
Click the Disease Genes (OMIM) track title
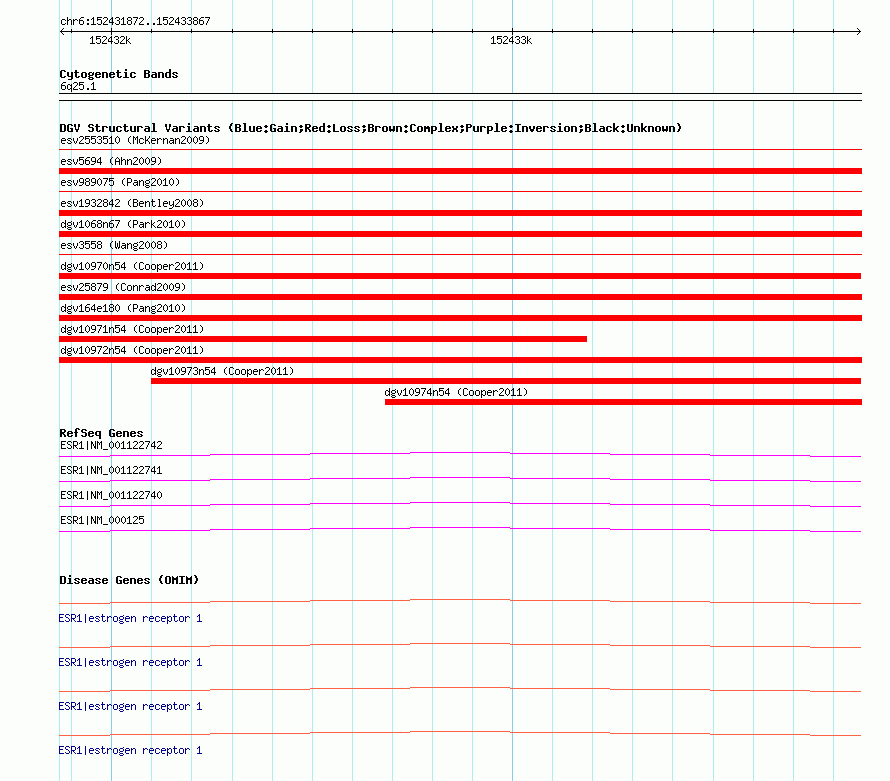tap(129, 580)
